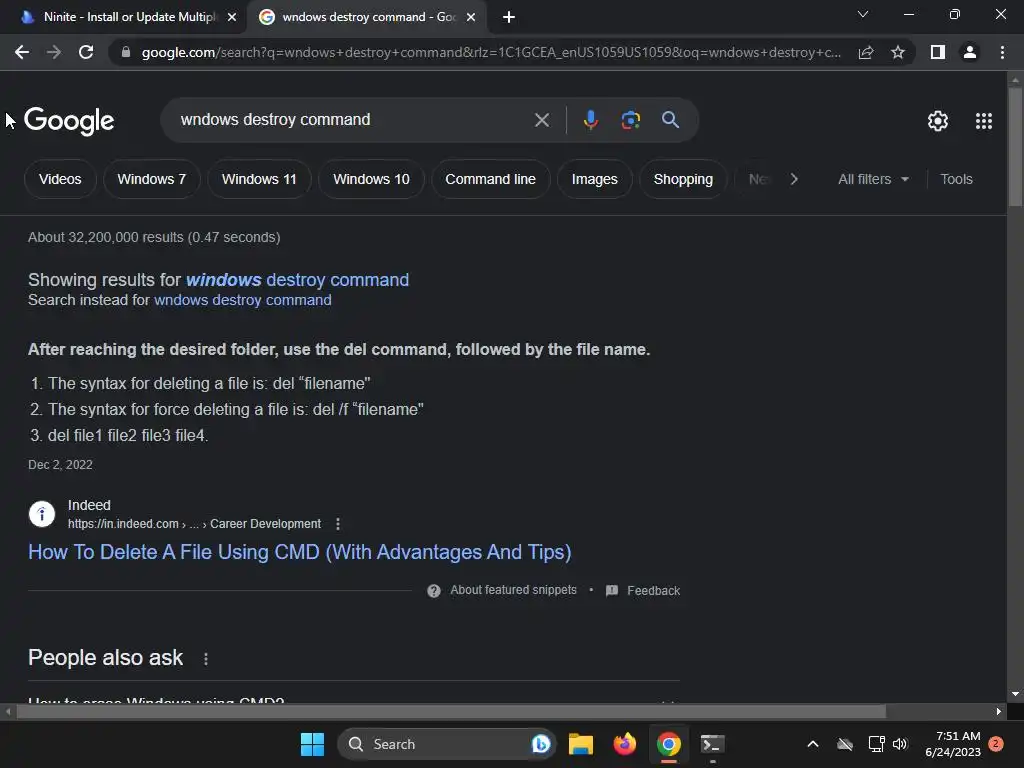Open volume control in system tray
Screen dimensions: 1024x768
pos(900,744)
